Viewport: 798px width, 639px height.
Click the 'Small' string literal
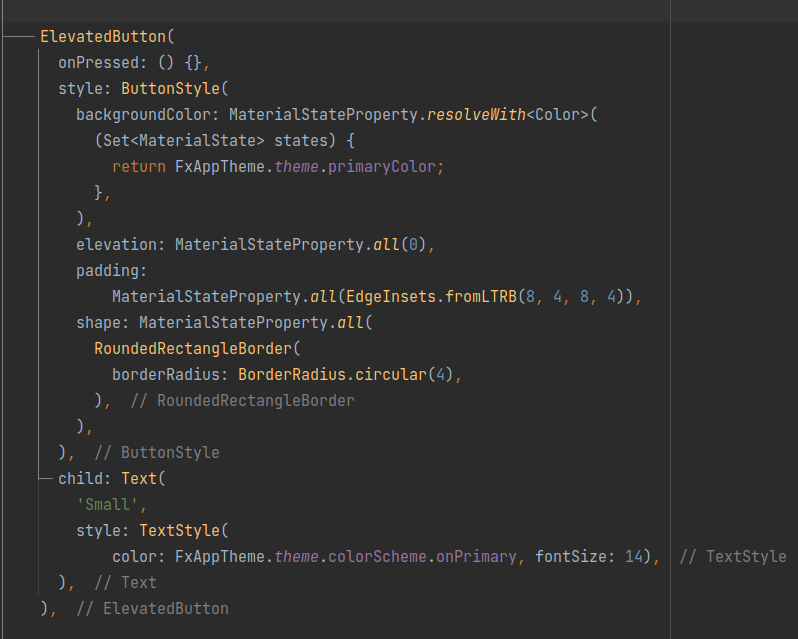(107, 505)
